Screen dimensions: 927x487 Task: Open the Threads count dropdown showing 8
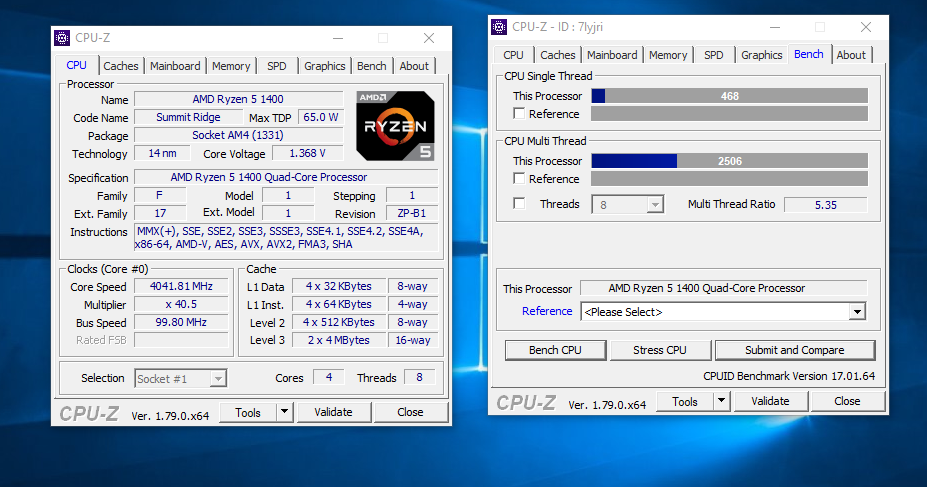627,204
